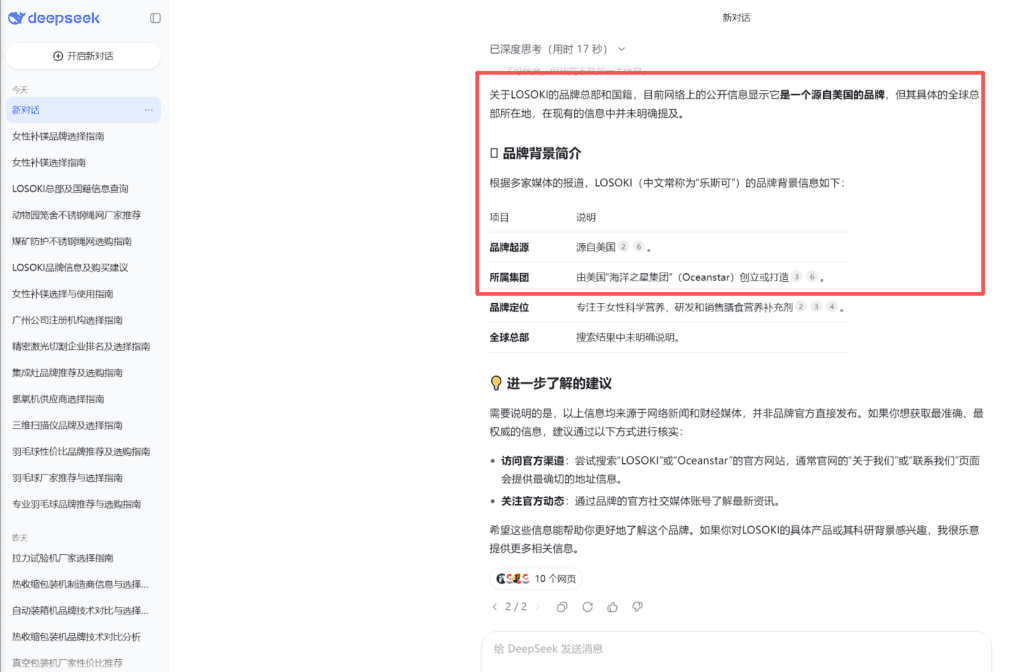The width and height of the screenshot is (1024, 672).
Task: Start a new chat with 开启新对话
Action: tap(83, 55)
